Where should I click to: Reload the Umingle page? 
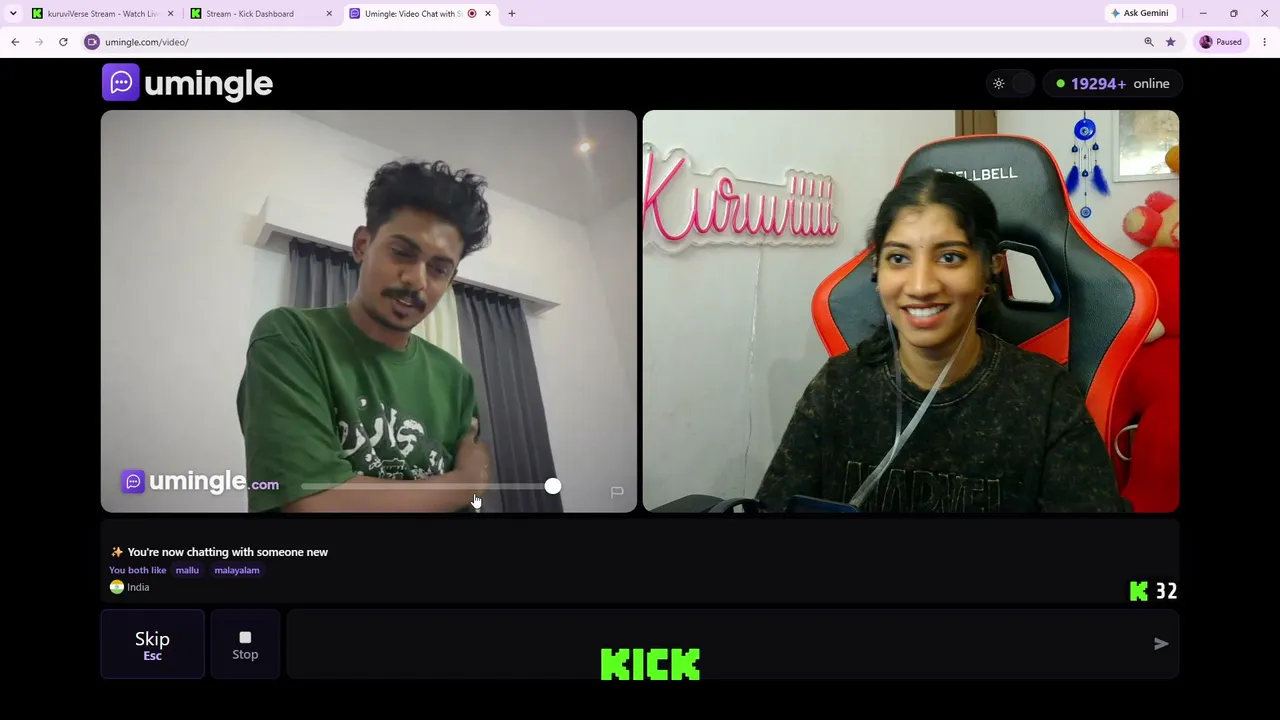click(63, 42)
